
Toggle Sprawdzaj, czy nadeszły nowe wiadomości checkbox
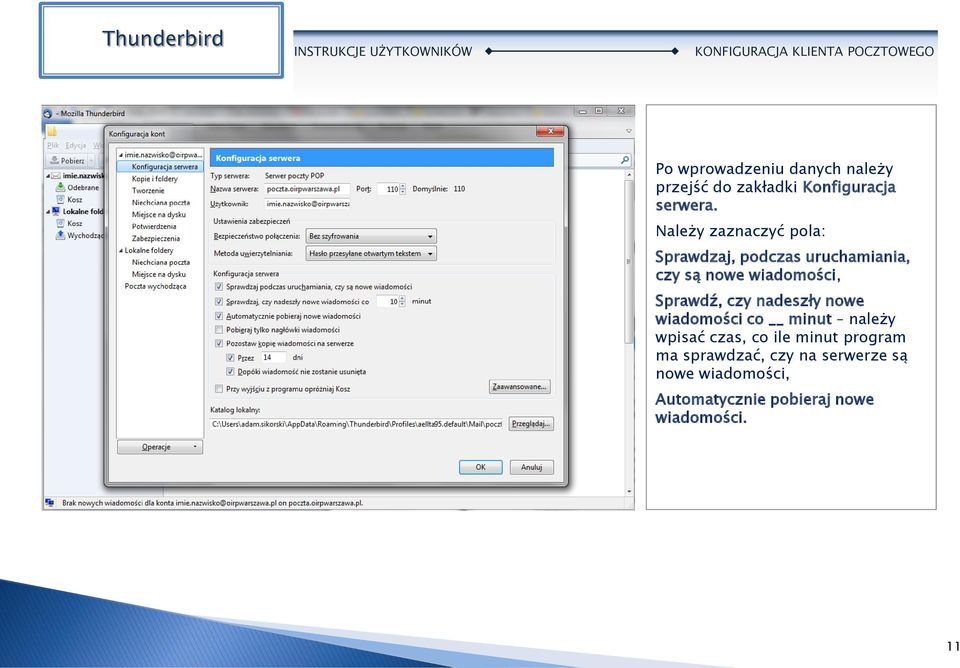coord(219,301)
